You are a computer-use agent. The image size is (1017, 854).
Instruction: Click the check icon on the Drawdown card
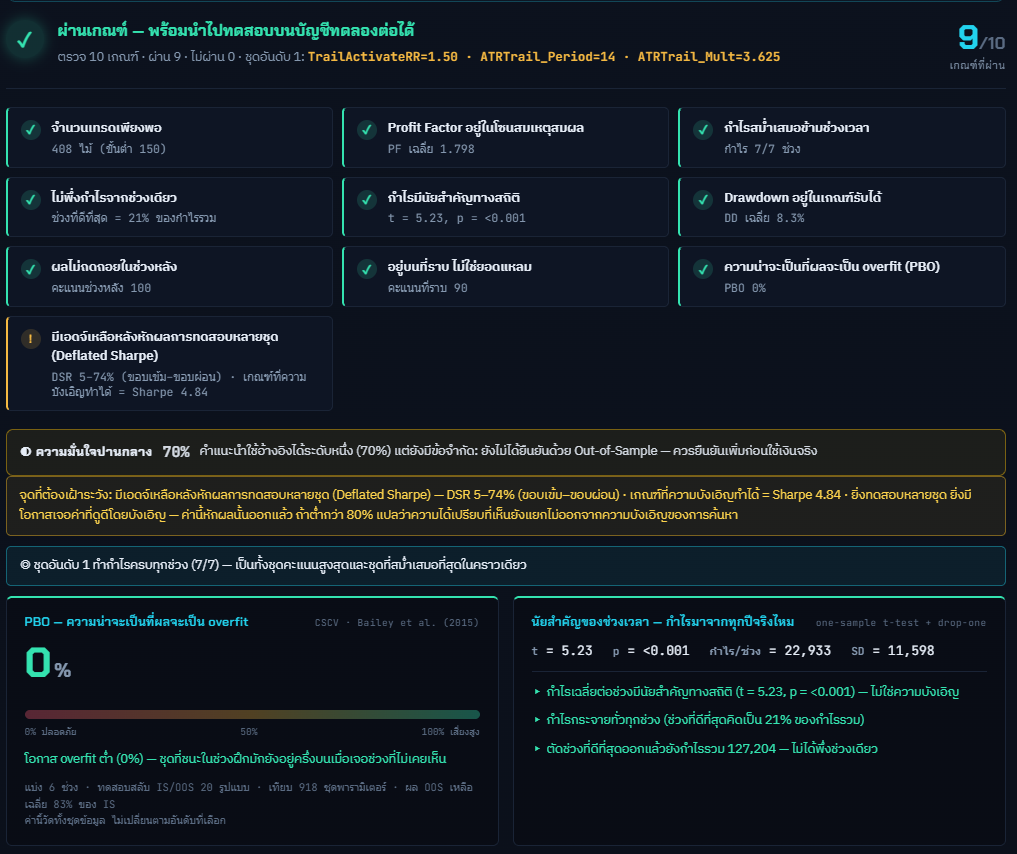(703, 200)
